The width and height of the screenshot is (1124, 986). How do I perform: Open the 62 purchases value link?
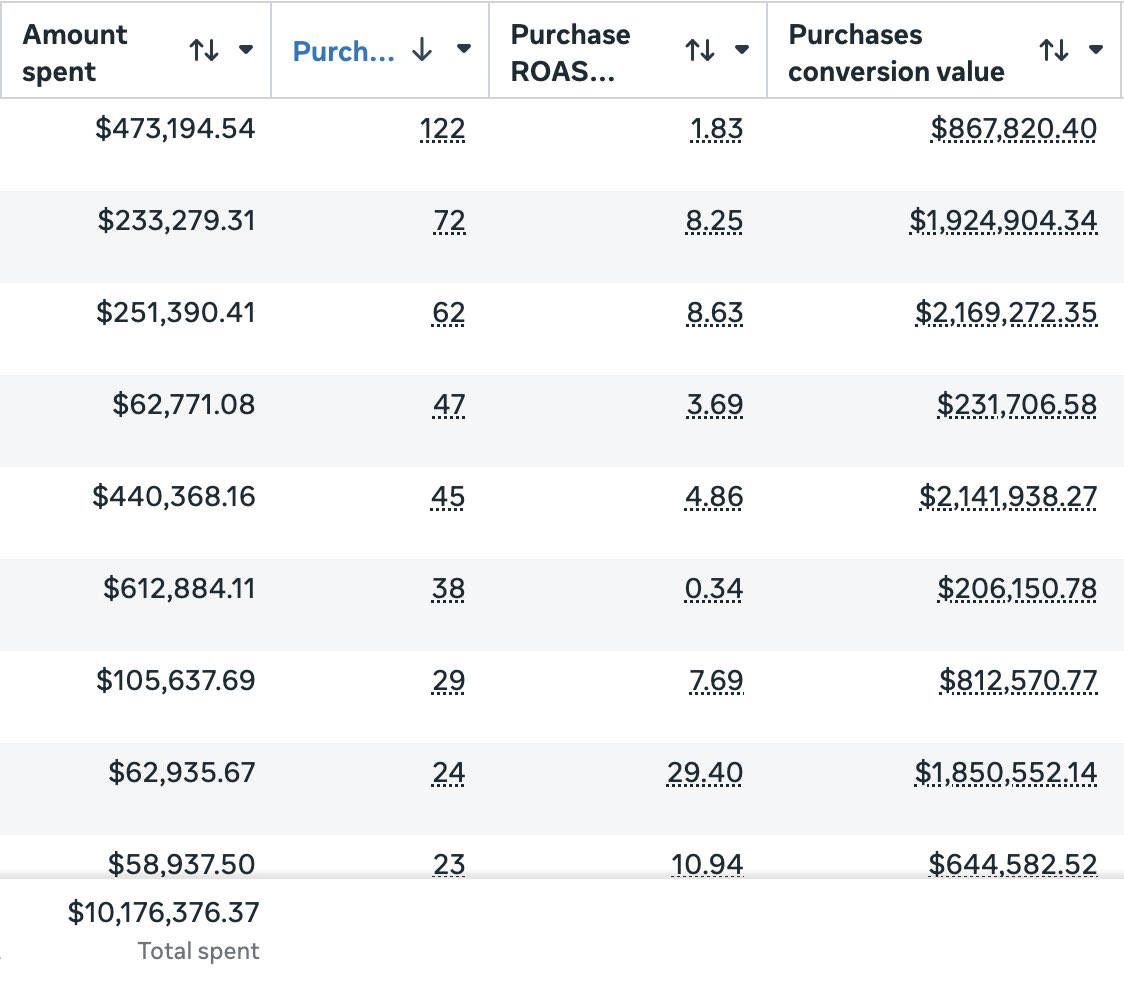[448, 313]
